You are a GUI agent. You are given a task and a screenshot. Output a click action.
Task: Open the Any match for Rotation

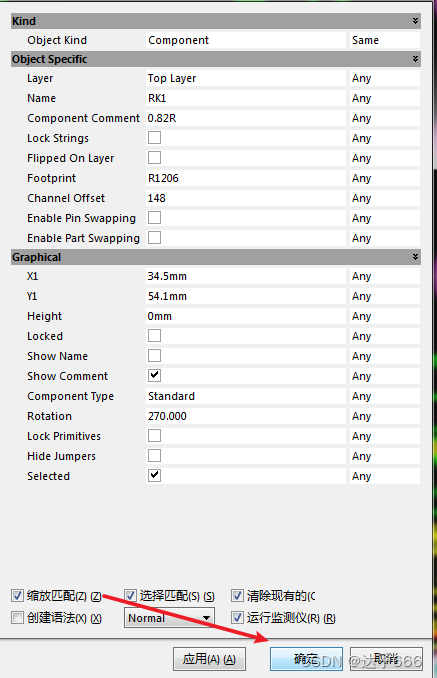point(385,416)
